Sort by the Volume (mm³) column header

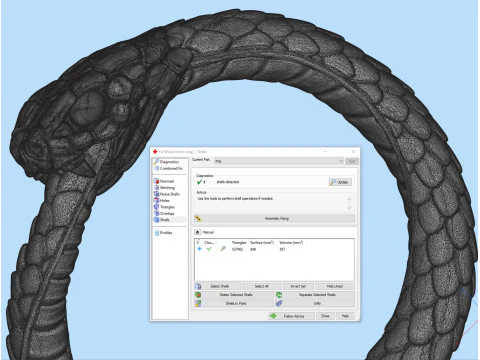coord(291,243)
